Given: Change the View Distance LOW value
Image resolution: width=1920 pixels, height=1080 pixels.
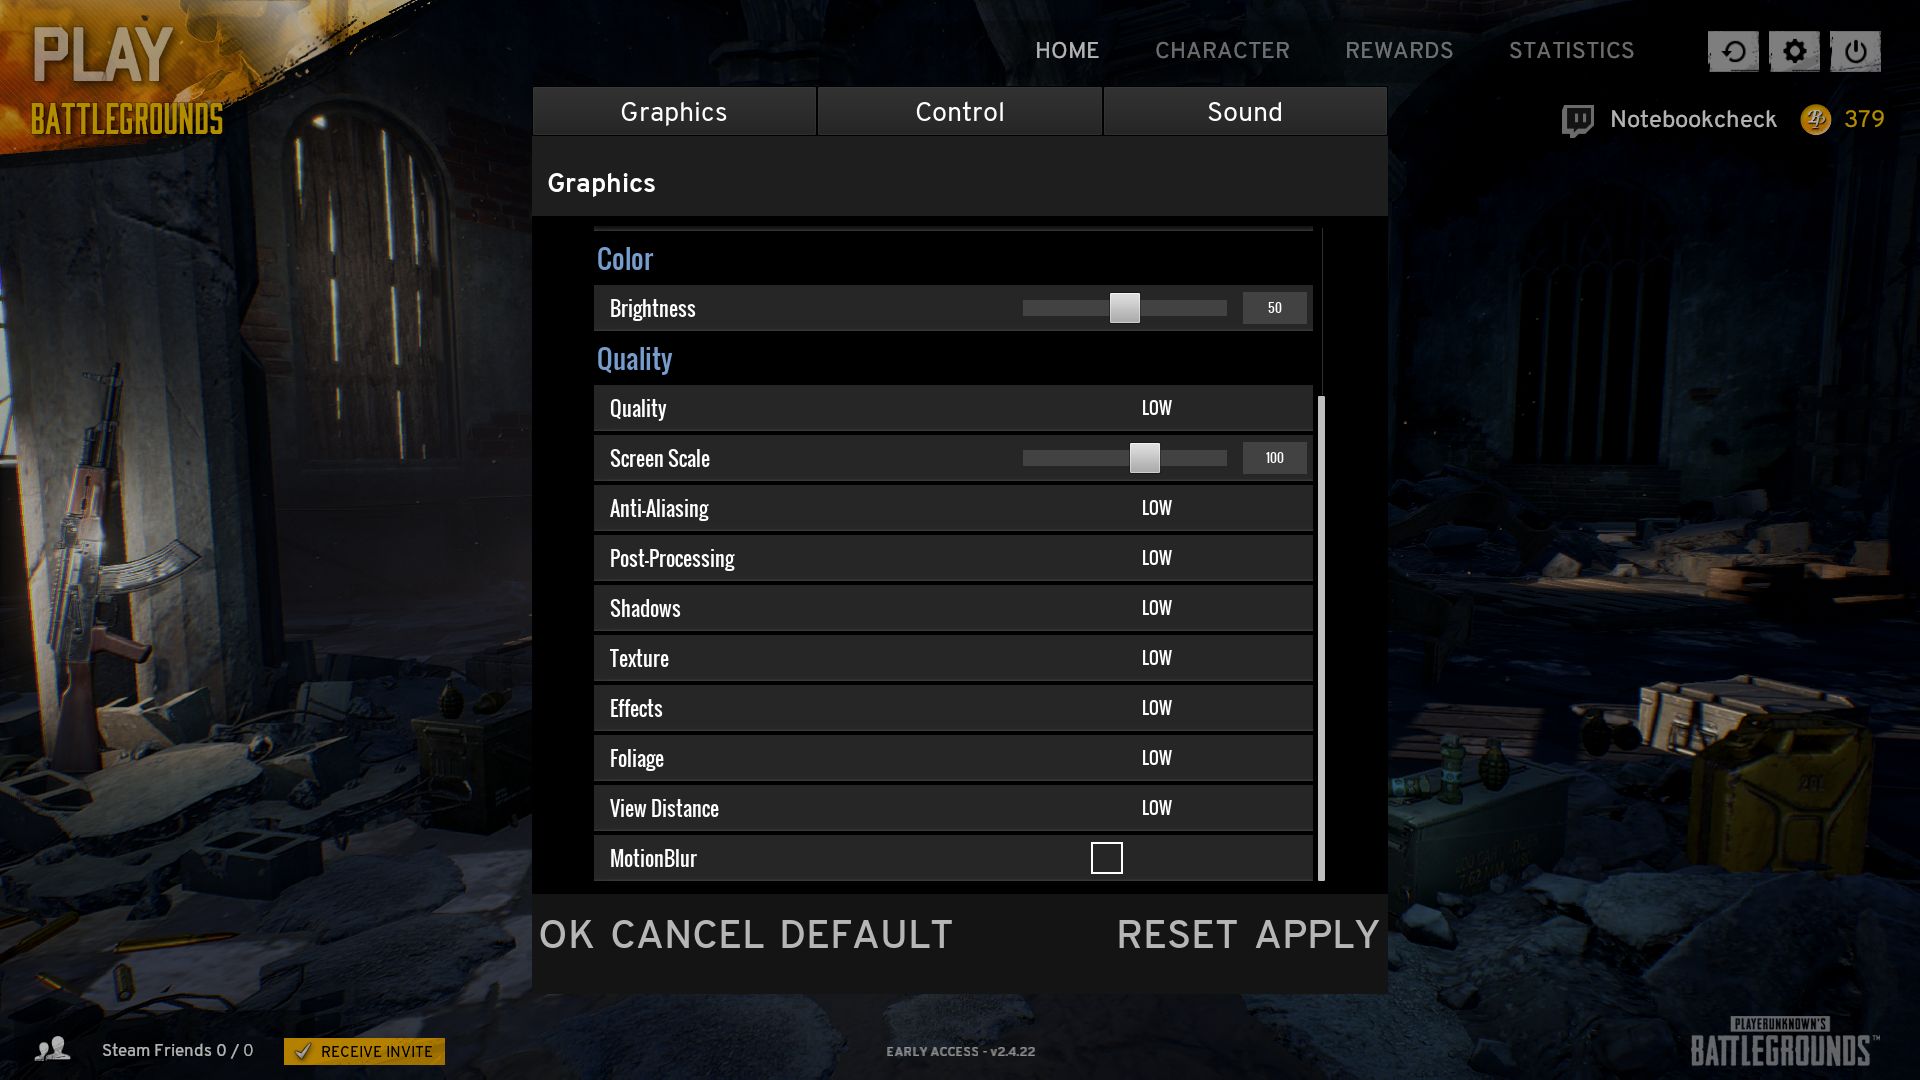Looking at the screenshot, I should 1156,808.
